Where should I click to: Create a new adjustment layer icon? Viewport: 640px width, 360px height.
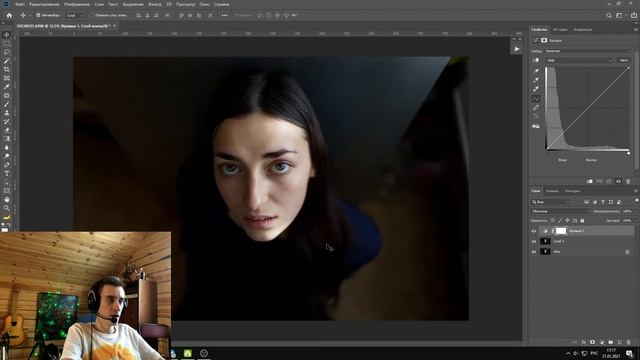[602, 342]
